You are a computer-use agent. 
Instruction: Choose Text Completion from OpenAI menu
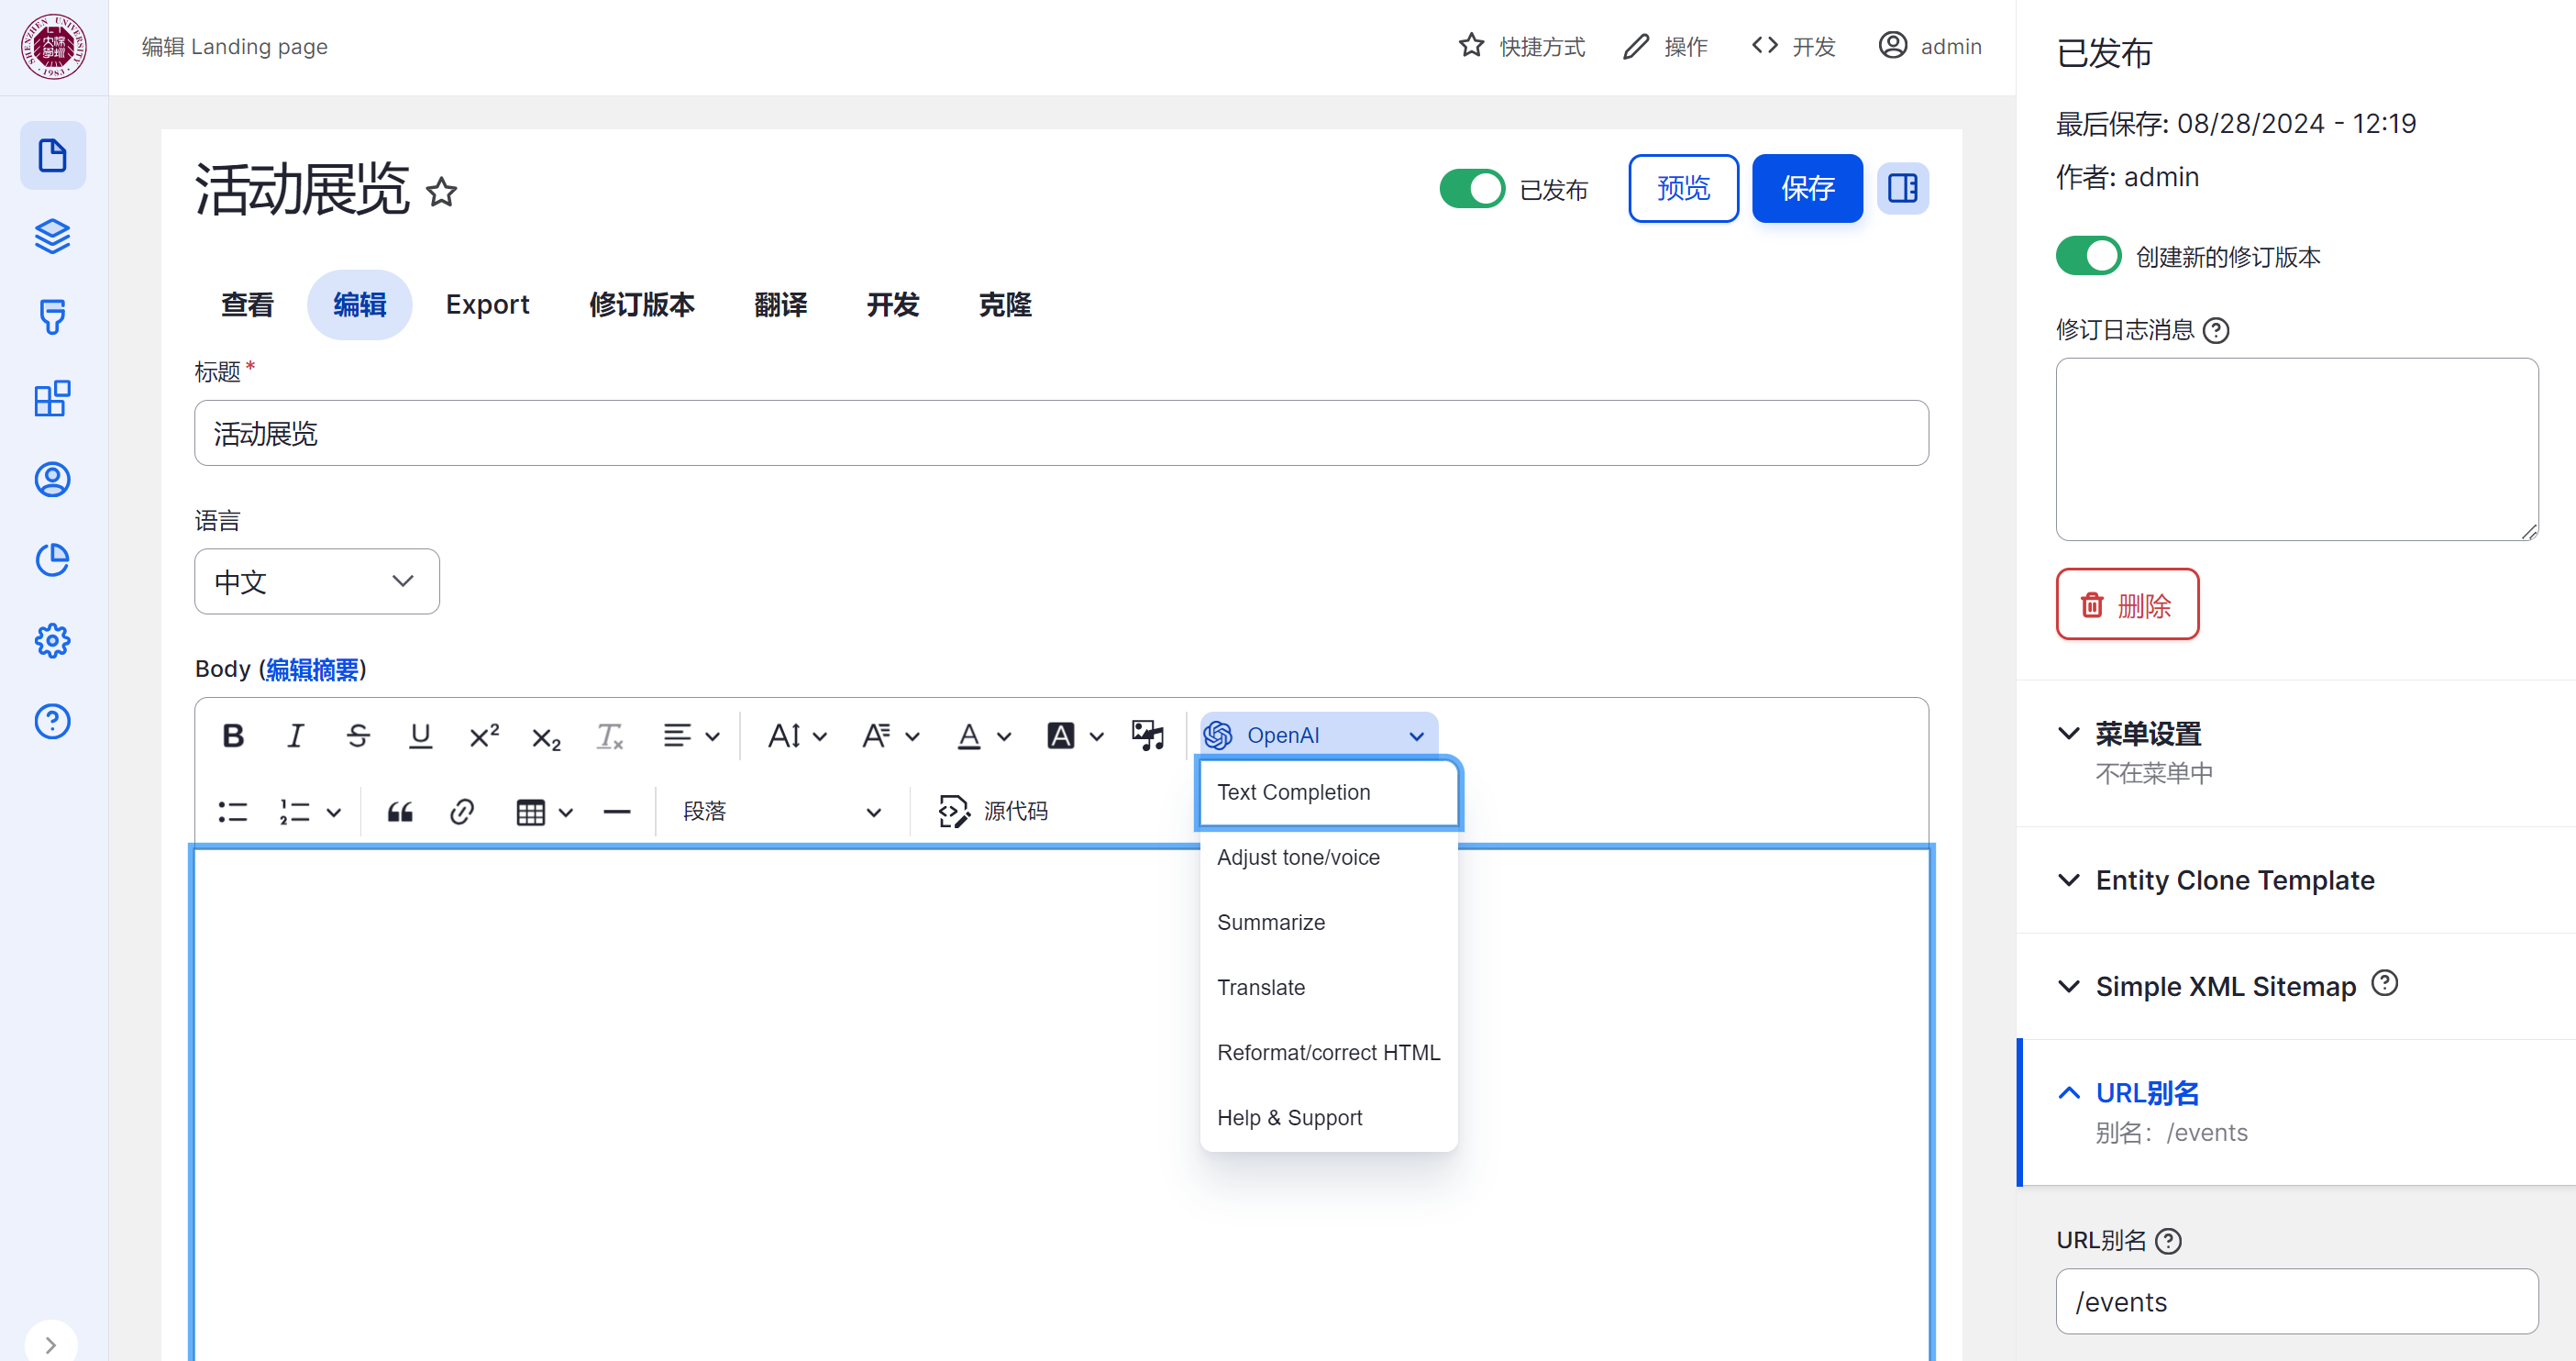click(1329, 793)
